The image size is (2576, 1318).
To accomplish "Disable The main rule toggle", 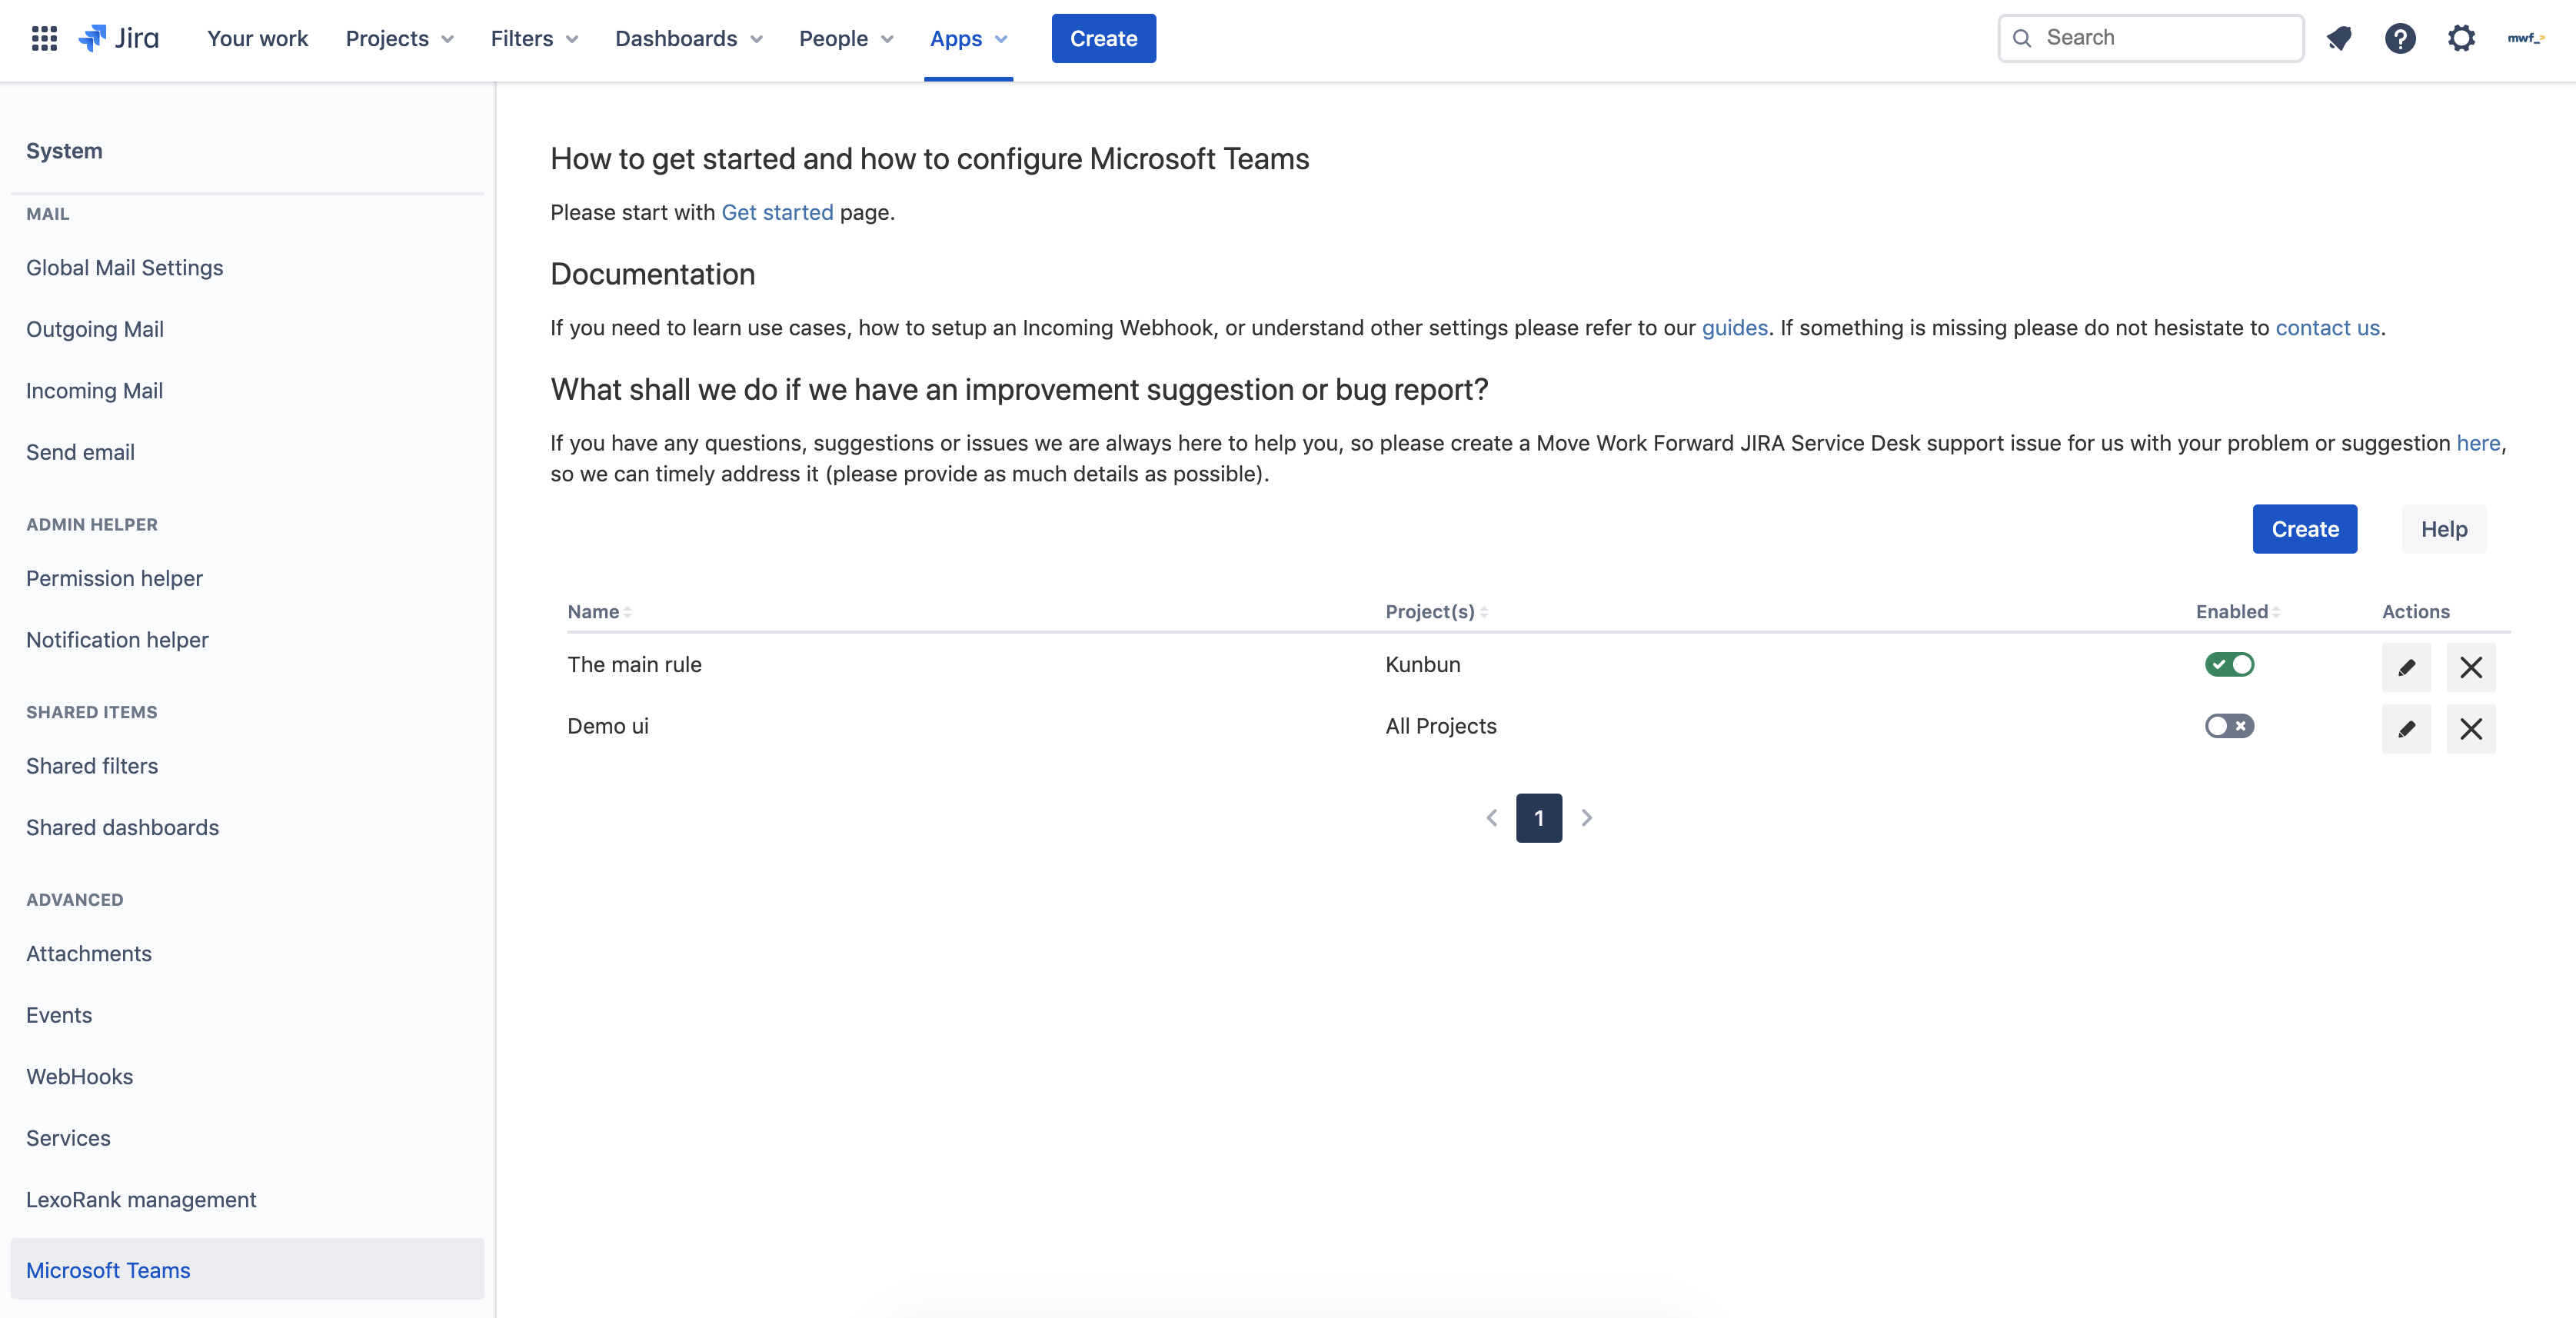I will 2229,665.
